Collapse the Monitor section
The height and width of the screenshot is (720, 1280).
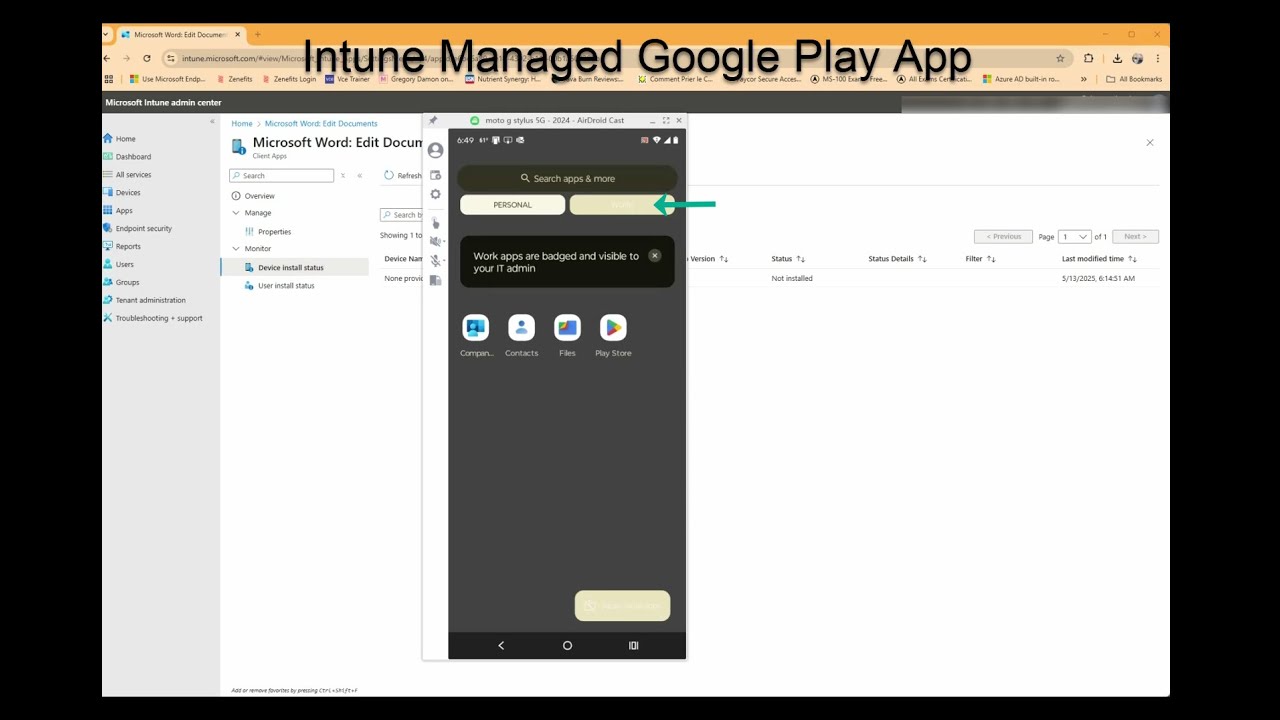236,249
